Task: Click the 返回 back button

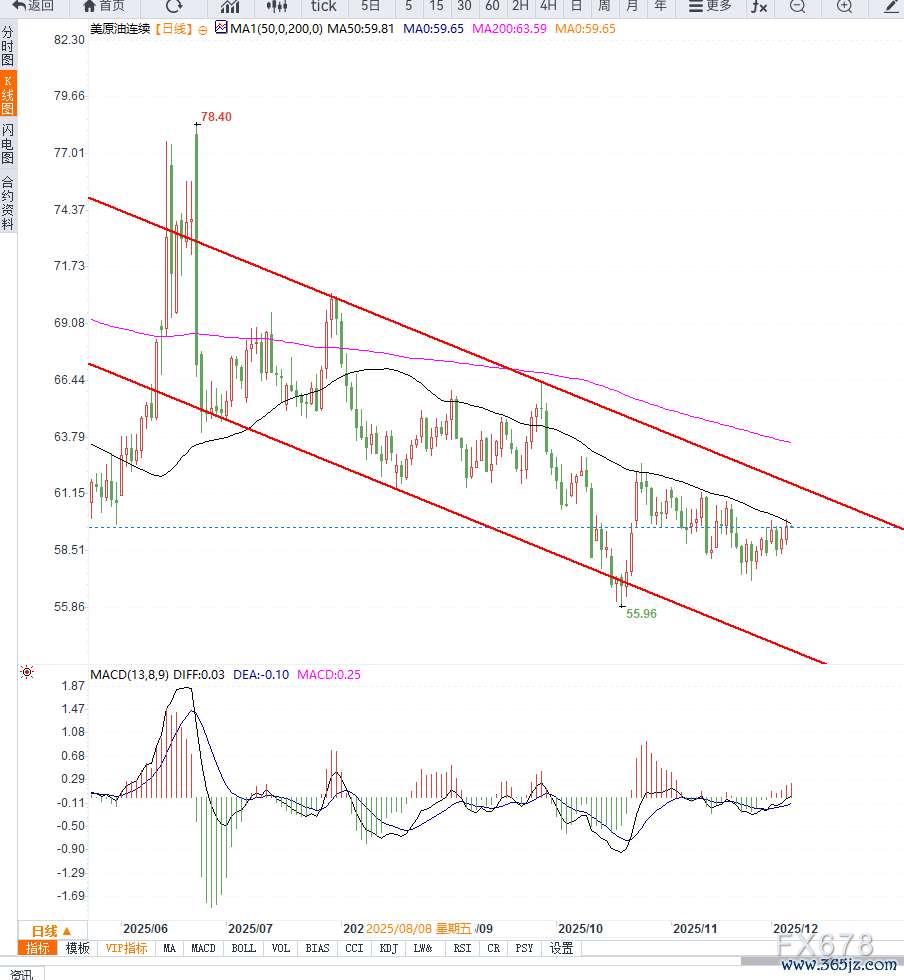Action: point(34,7)
